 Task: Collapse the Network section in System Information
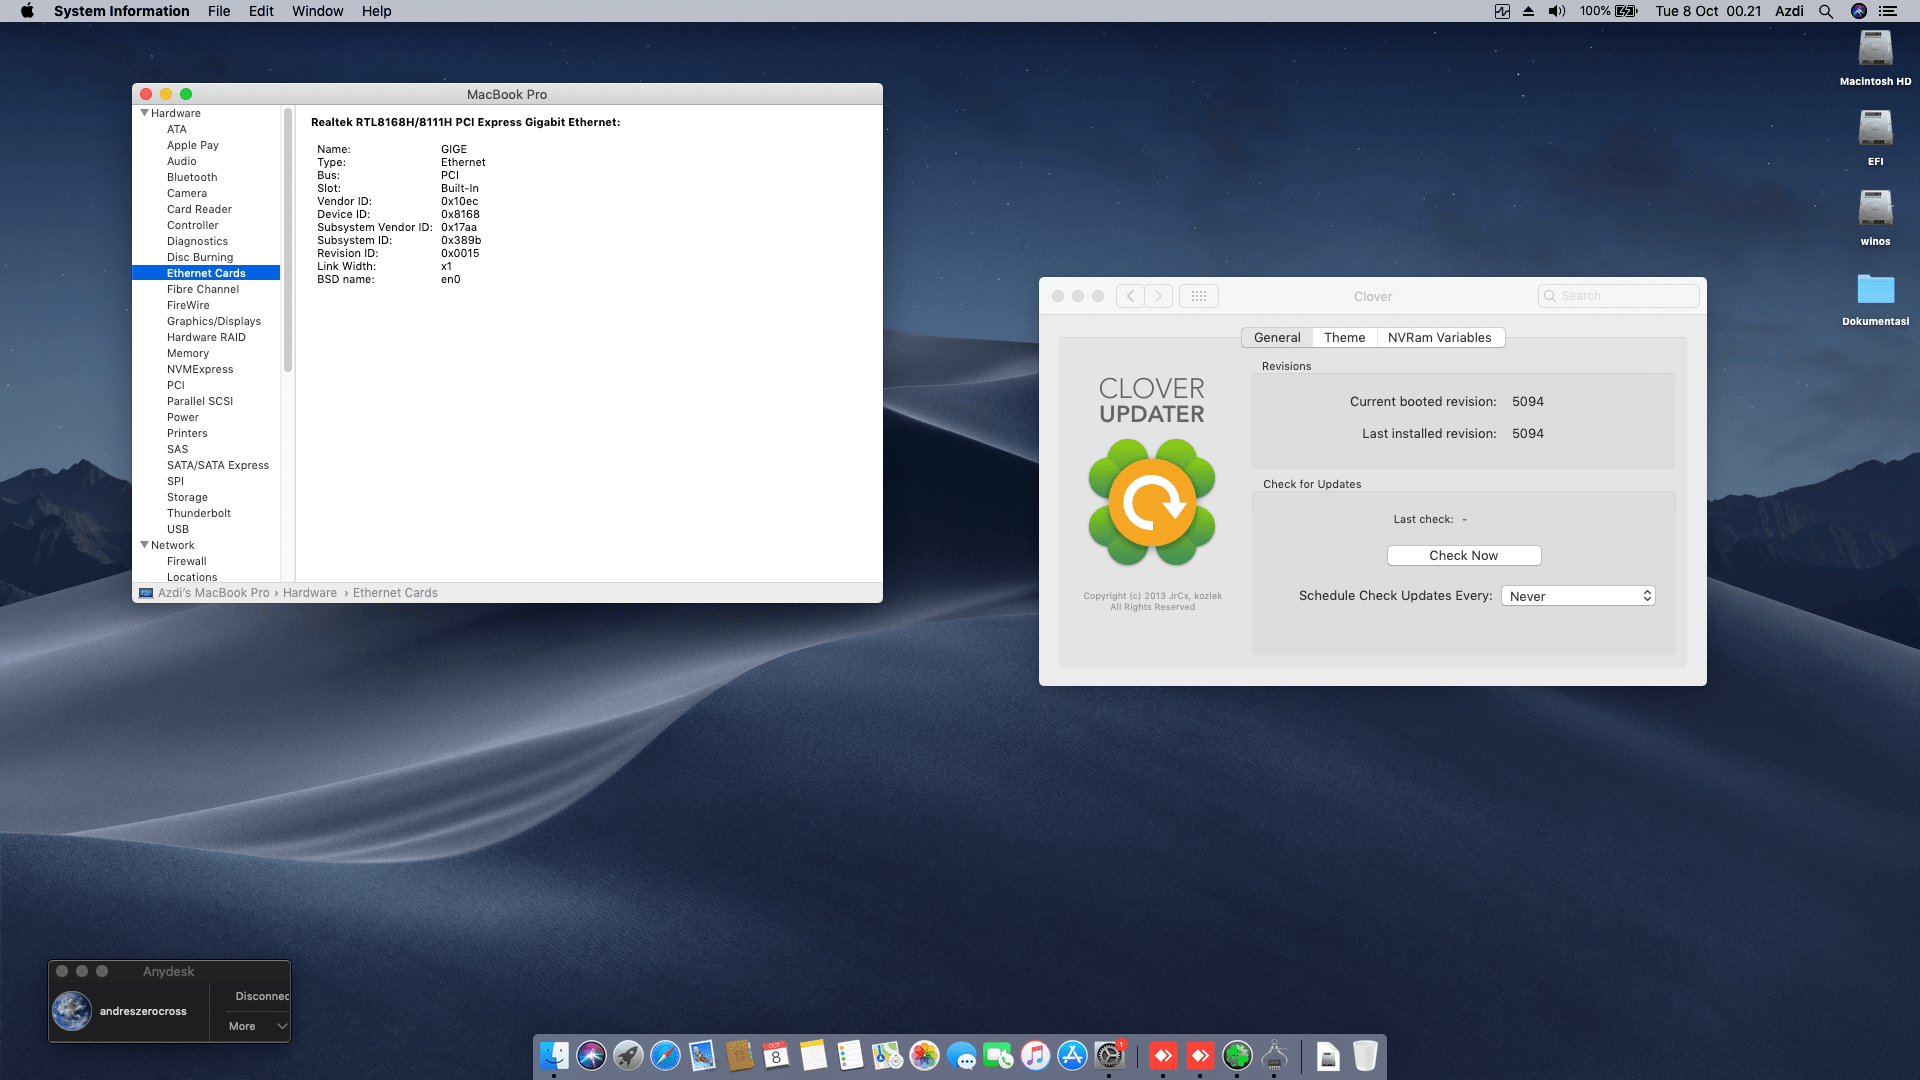coord(145,545)
